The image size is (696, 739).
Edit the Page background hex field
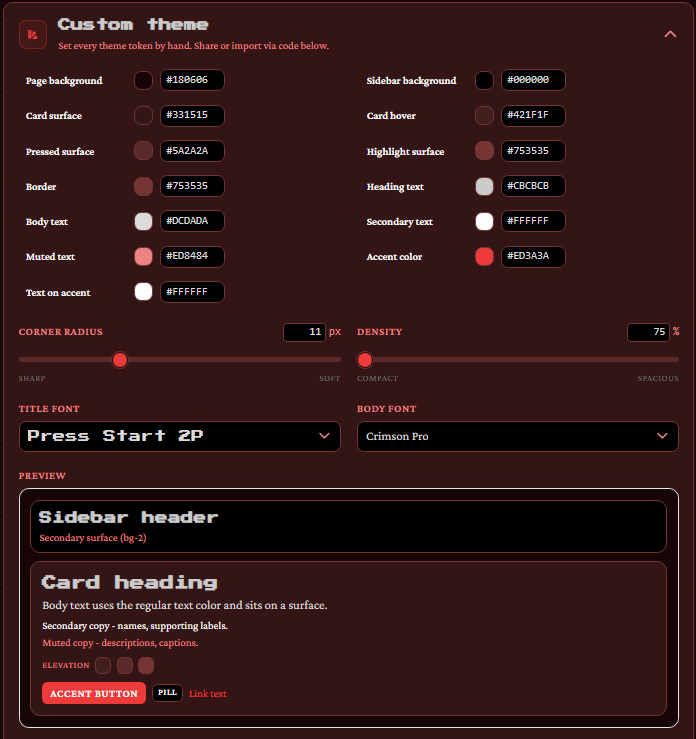pyautogui.click(x=192, y=80)
